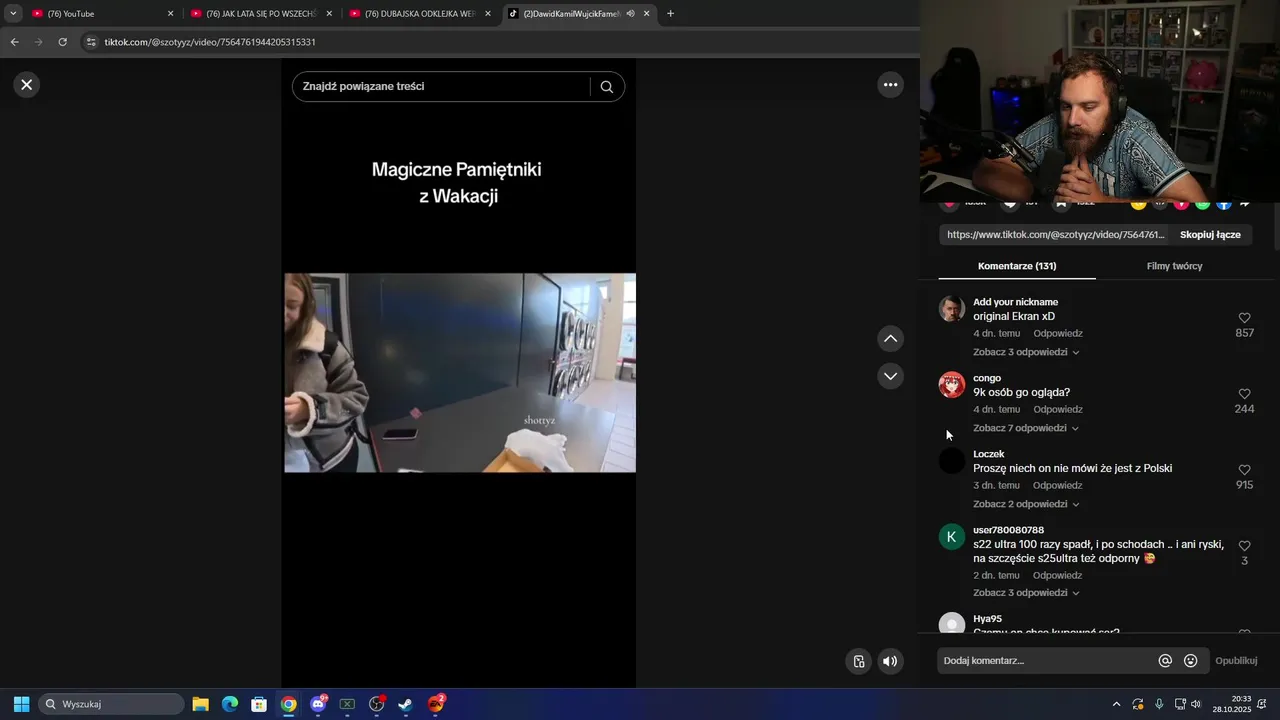Screen dimensions: 1280x720
Task: Click Odpowiedz under congo's comment
Action: pos(1058,410)
